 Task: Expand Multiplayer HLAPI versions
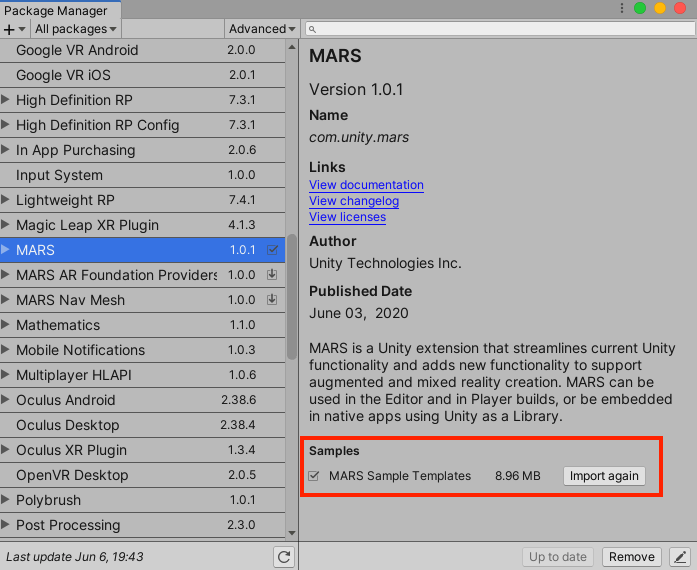pos(5,374)
